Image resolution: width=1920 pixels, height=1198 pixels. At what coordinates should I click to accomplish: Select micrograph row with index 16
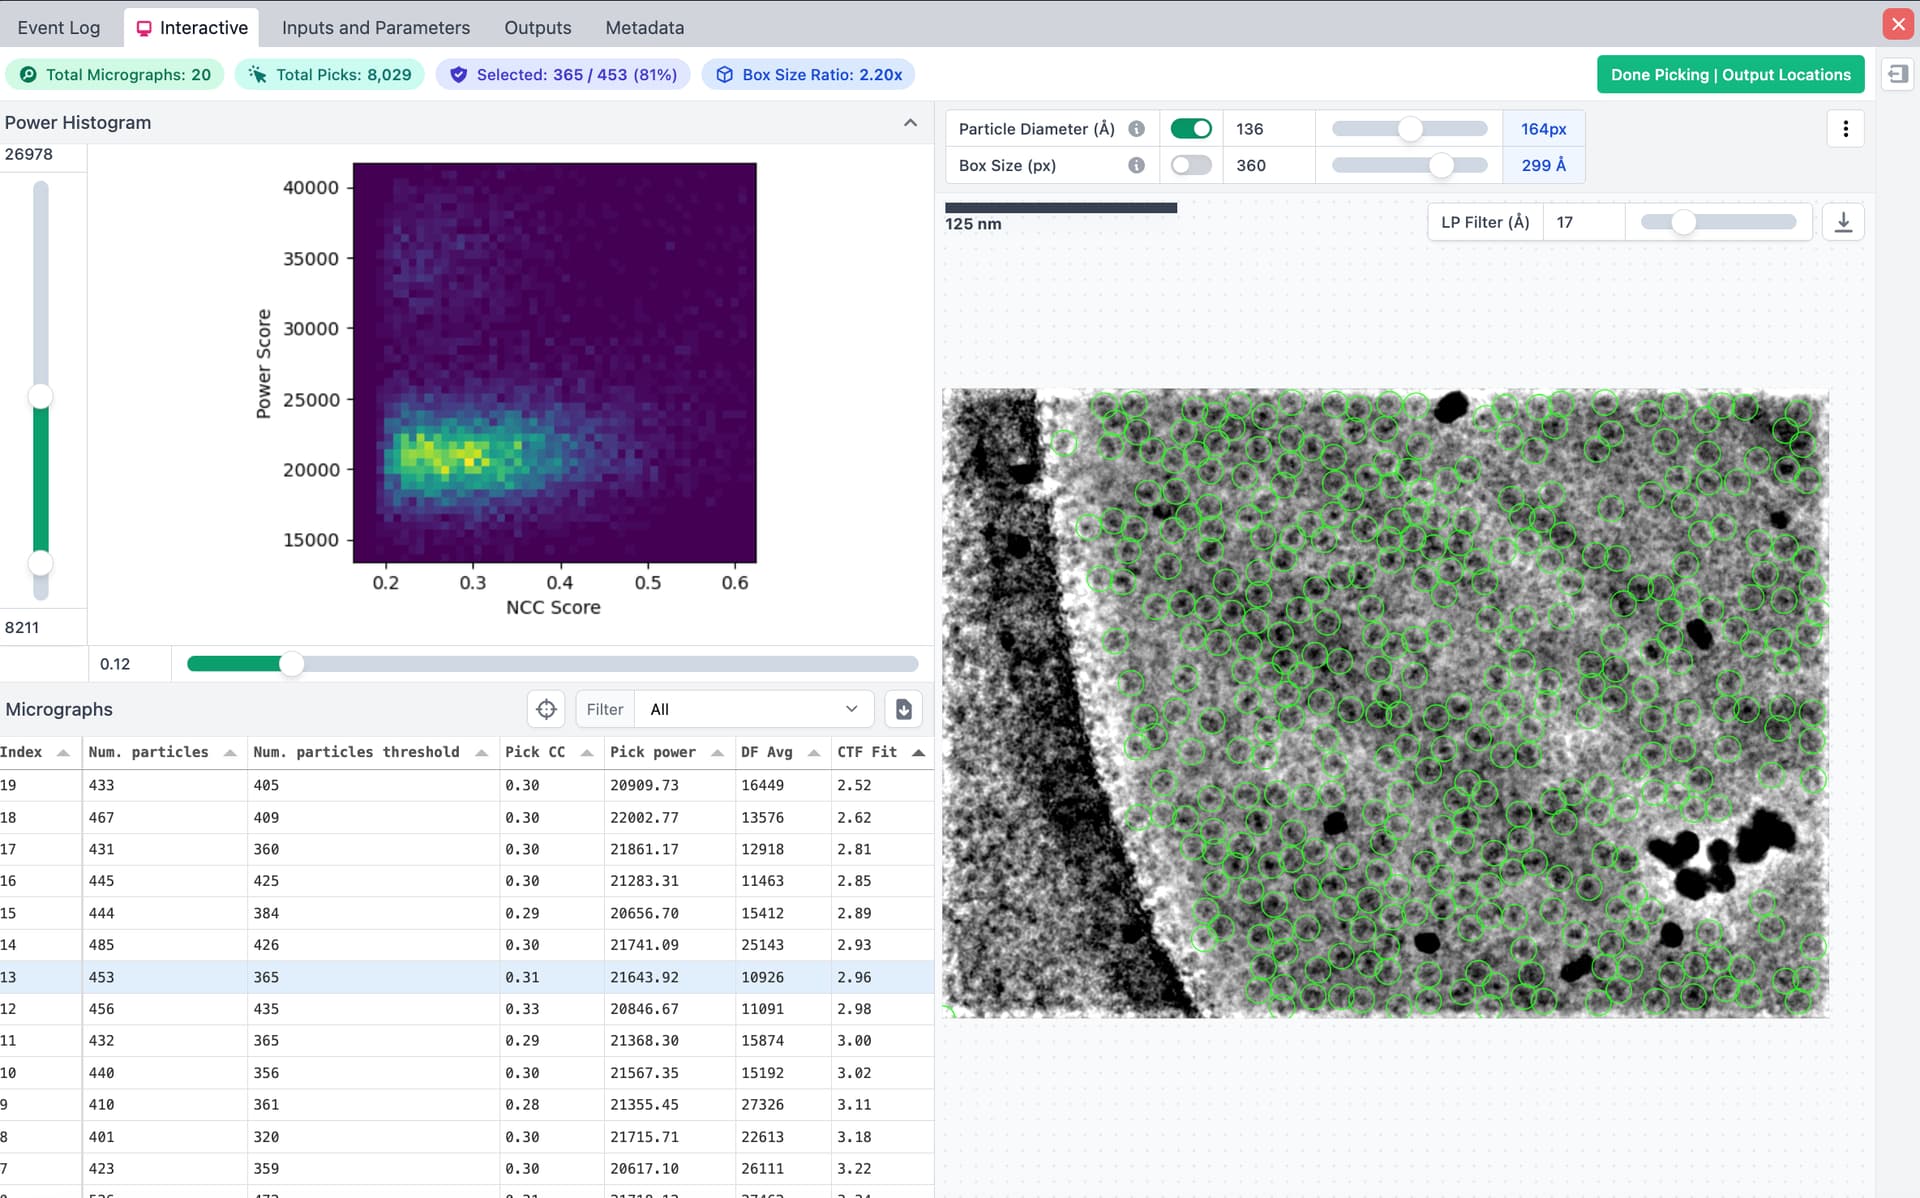pos(400,881)
